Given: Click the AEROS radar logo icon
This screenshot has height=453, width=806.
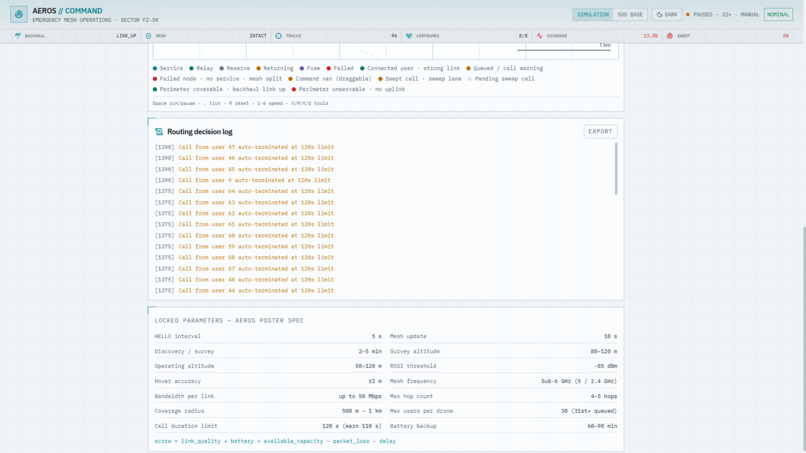Looking at the screenshot, I should 19,14.
